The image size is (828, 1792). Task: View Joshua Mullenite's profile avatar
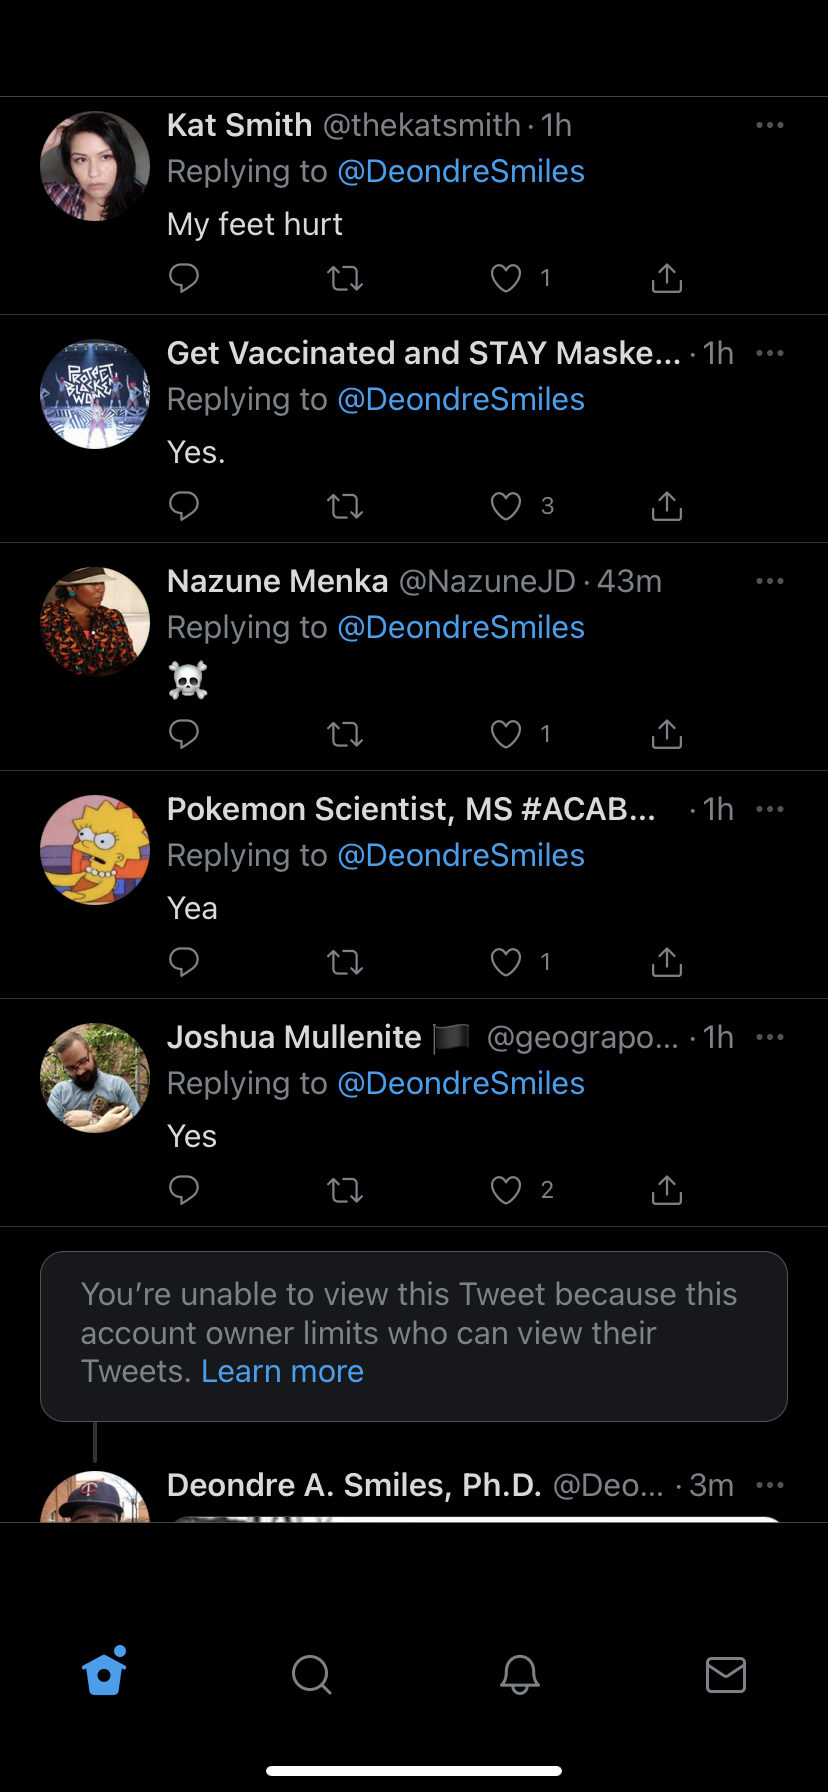[95, 1078]
